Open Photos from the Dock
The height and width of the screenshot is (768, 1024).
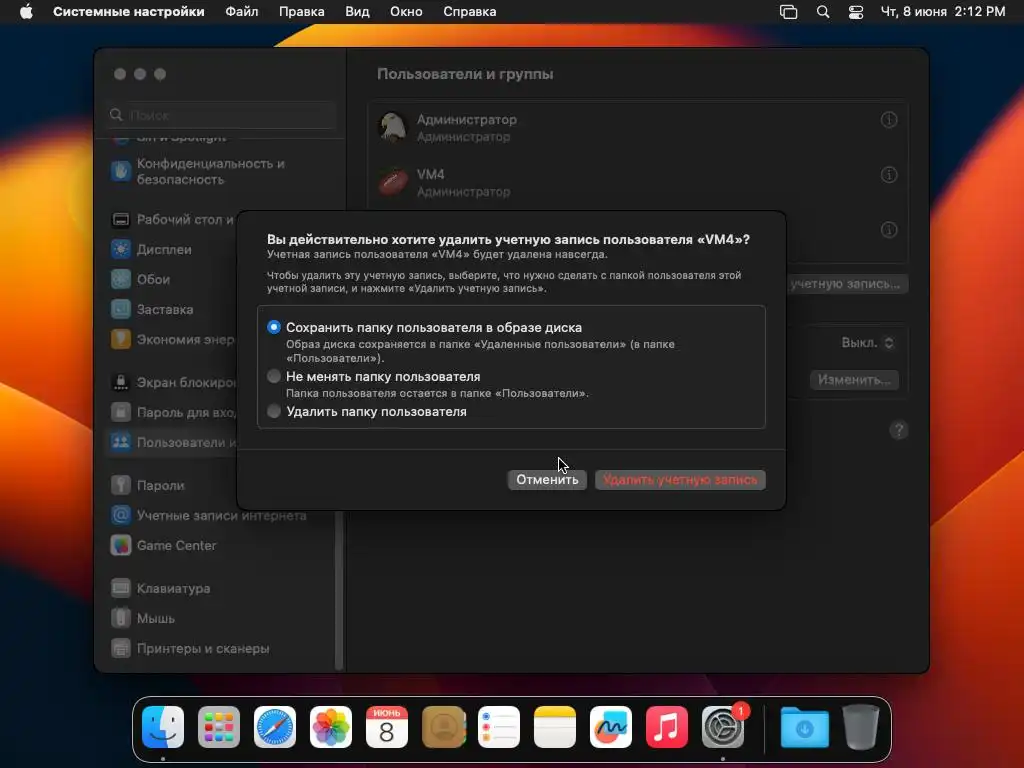pyautogui.click(x=330, y=727)
